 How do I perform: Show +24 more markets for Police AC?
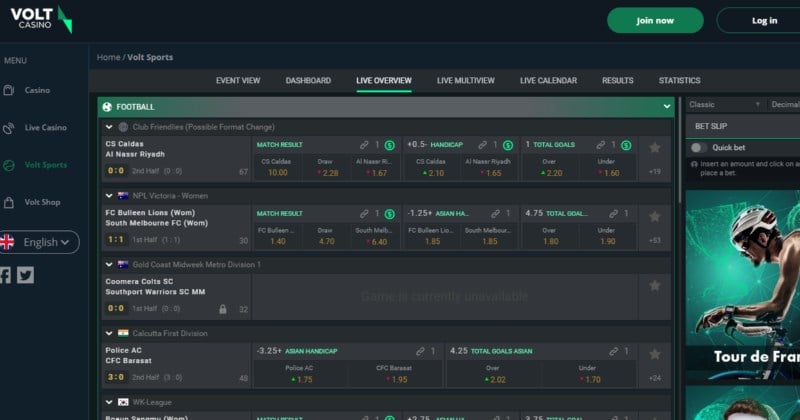pos(655,378)
